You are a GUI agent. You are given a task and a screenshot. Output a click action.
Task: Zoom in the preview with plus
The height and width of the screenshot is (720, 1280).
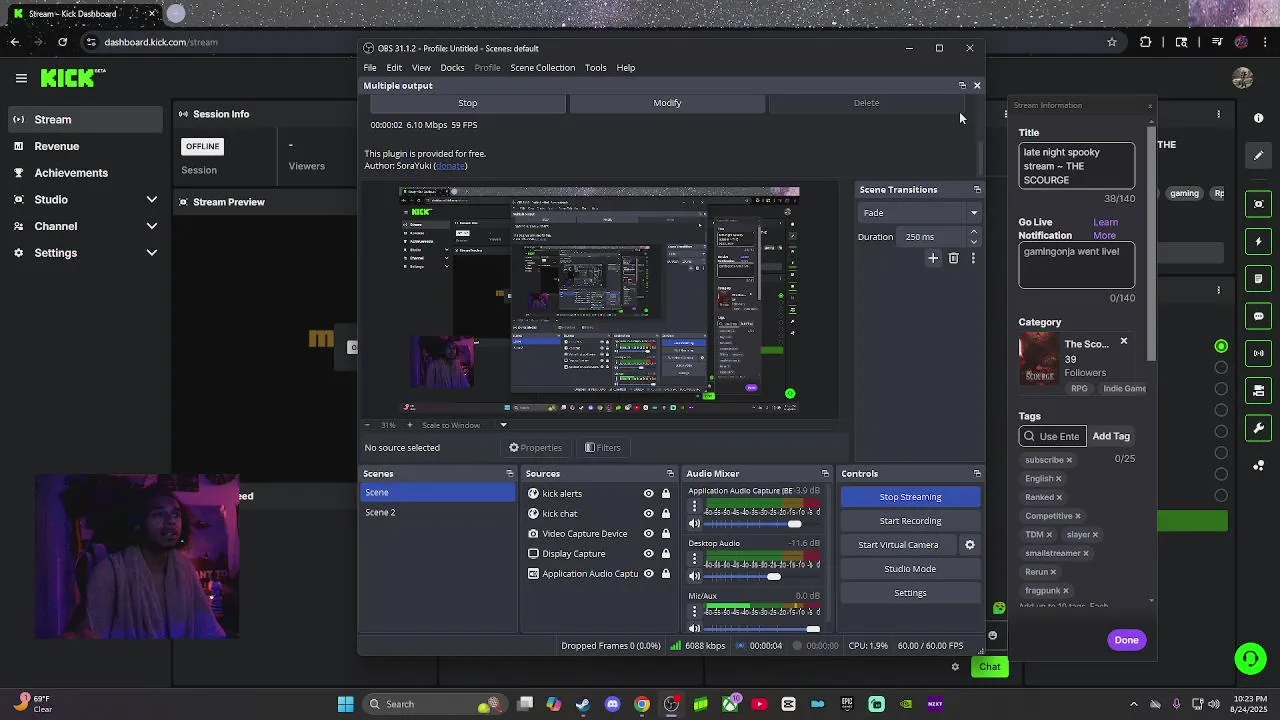coord(409,425)
